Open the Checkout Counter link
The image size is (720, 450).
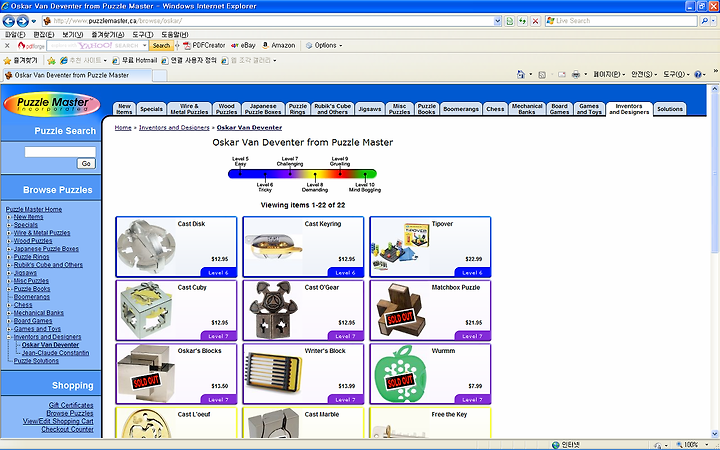tap(68, 429)
